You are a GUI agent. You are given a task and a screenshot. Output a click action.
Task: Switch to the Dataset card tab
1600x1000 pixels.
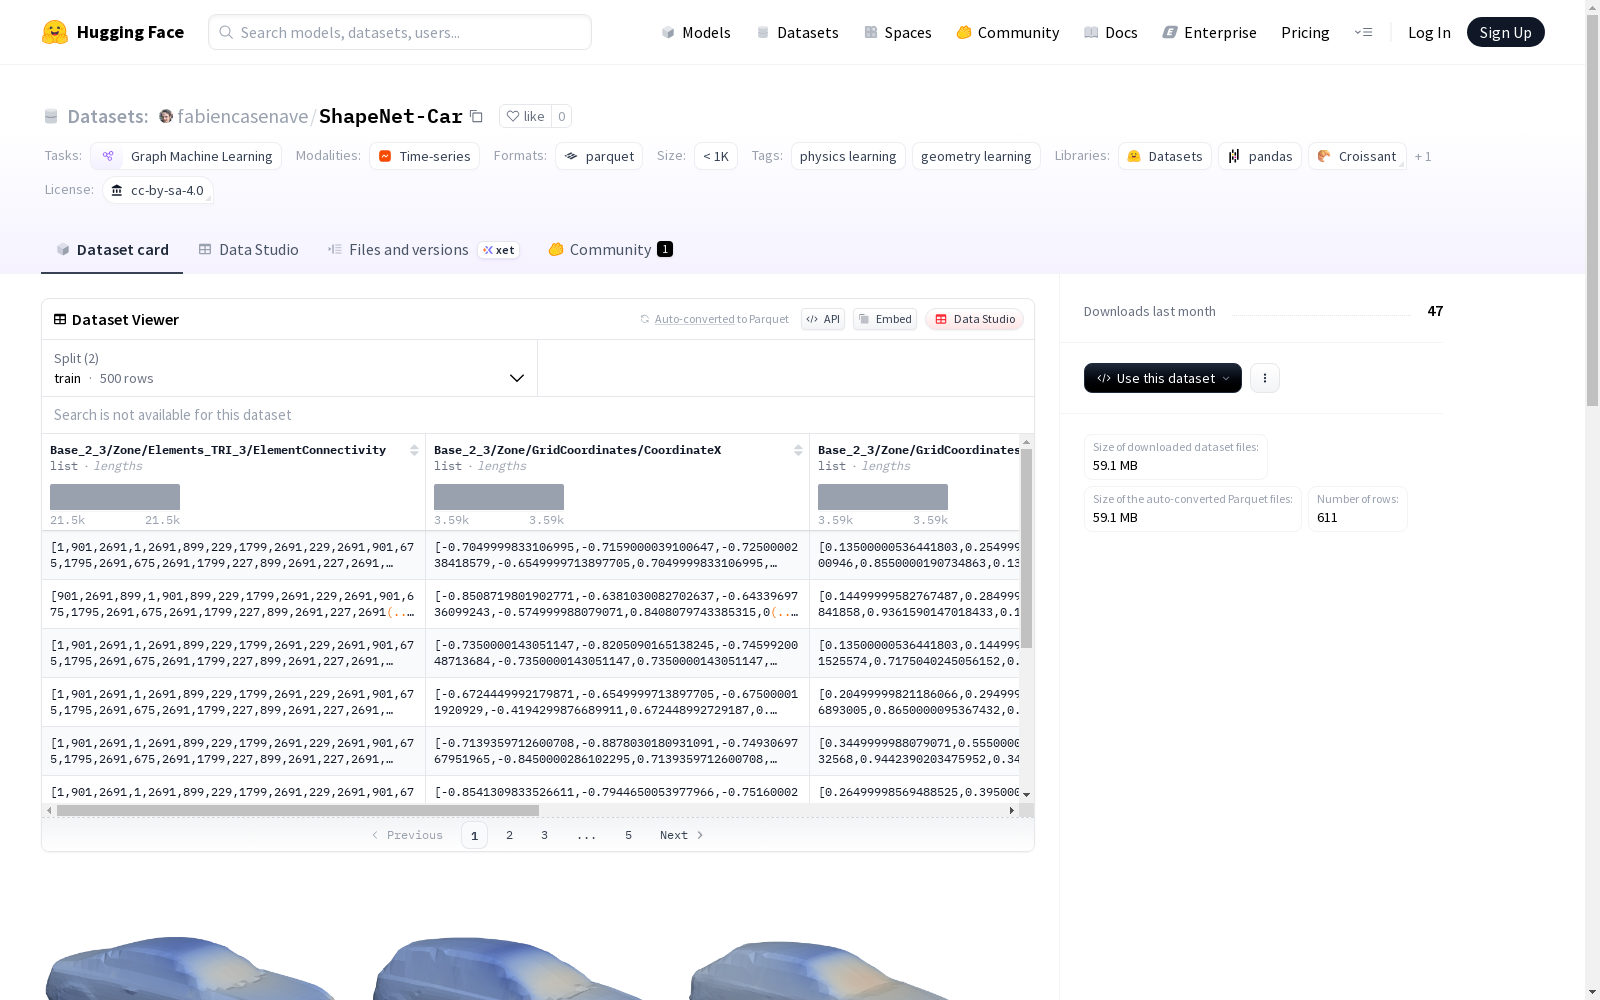(x=112, y=250)
